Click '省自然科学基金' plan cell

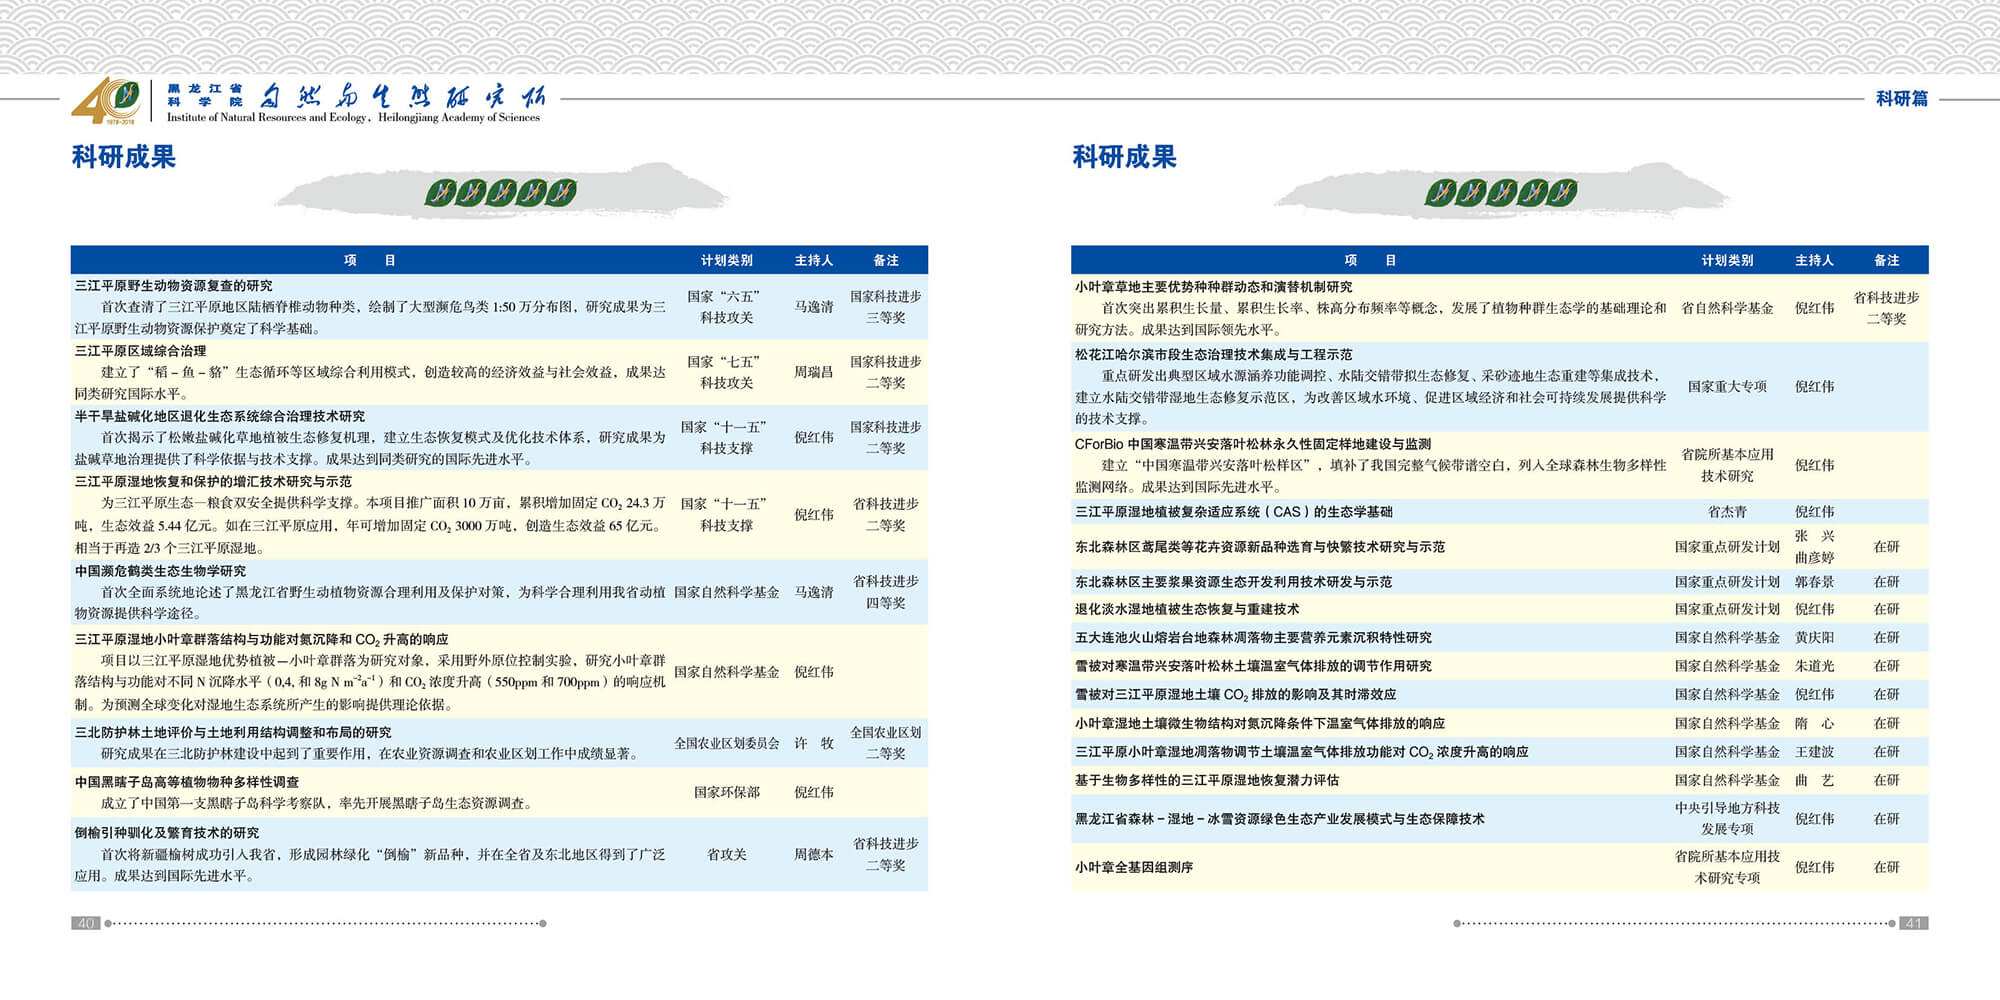pos(1727,308)
